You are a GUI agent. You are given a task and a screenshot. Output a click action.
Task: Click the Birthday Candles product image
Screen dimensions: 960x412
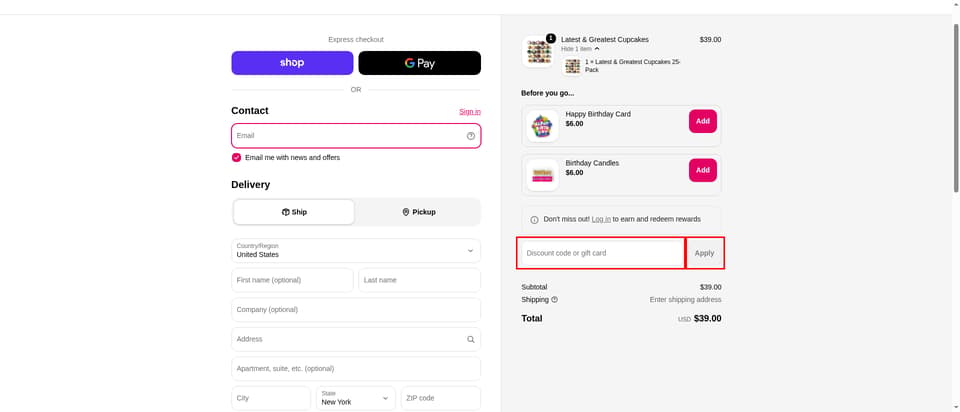[542, 175]
